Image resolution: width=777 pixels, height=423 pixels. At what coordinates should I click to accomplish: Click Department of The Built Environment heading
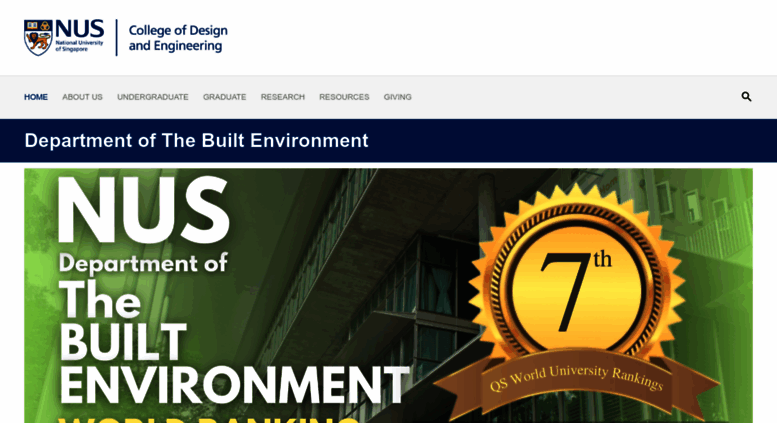(196, 141)
